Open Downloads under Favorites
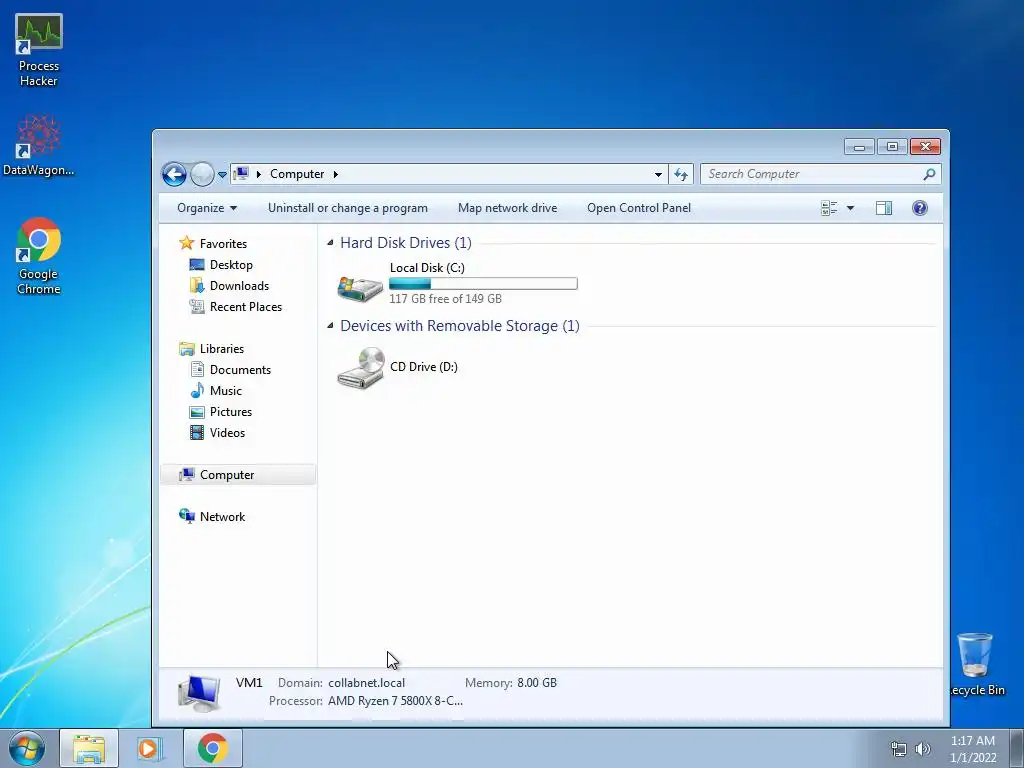Screen dimensions: 1024x768 (x=239, y=285)
